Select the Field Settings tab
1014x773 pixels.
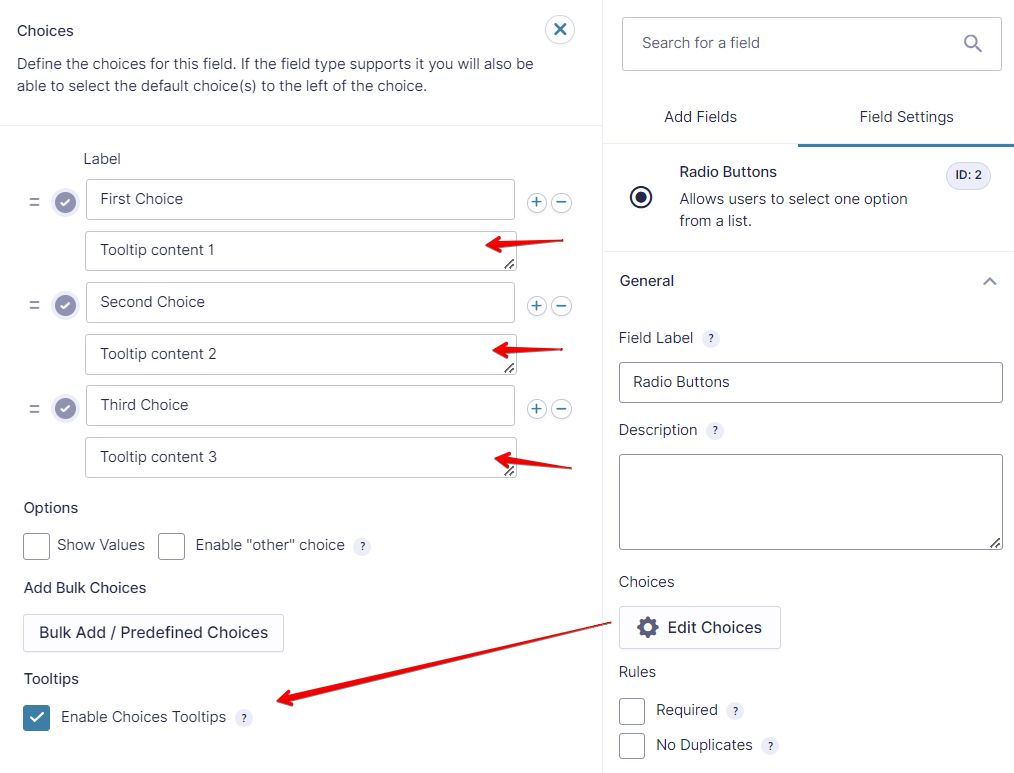[906, 117]
